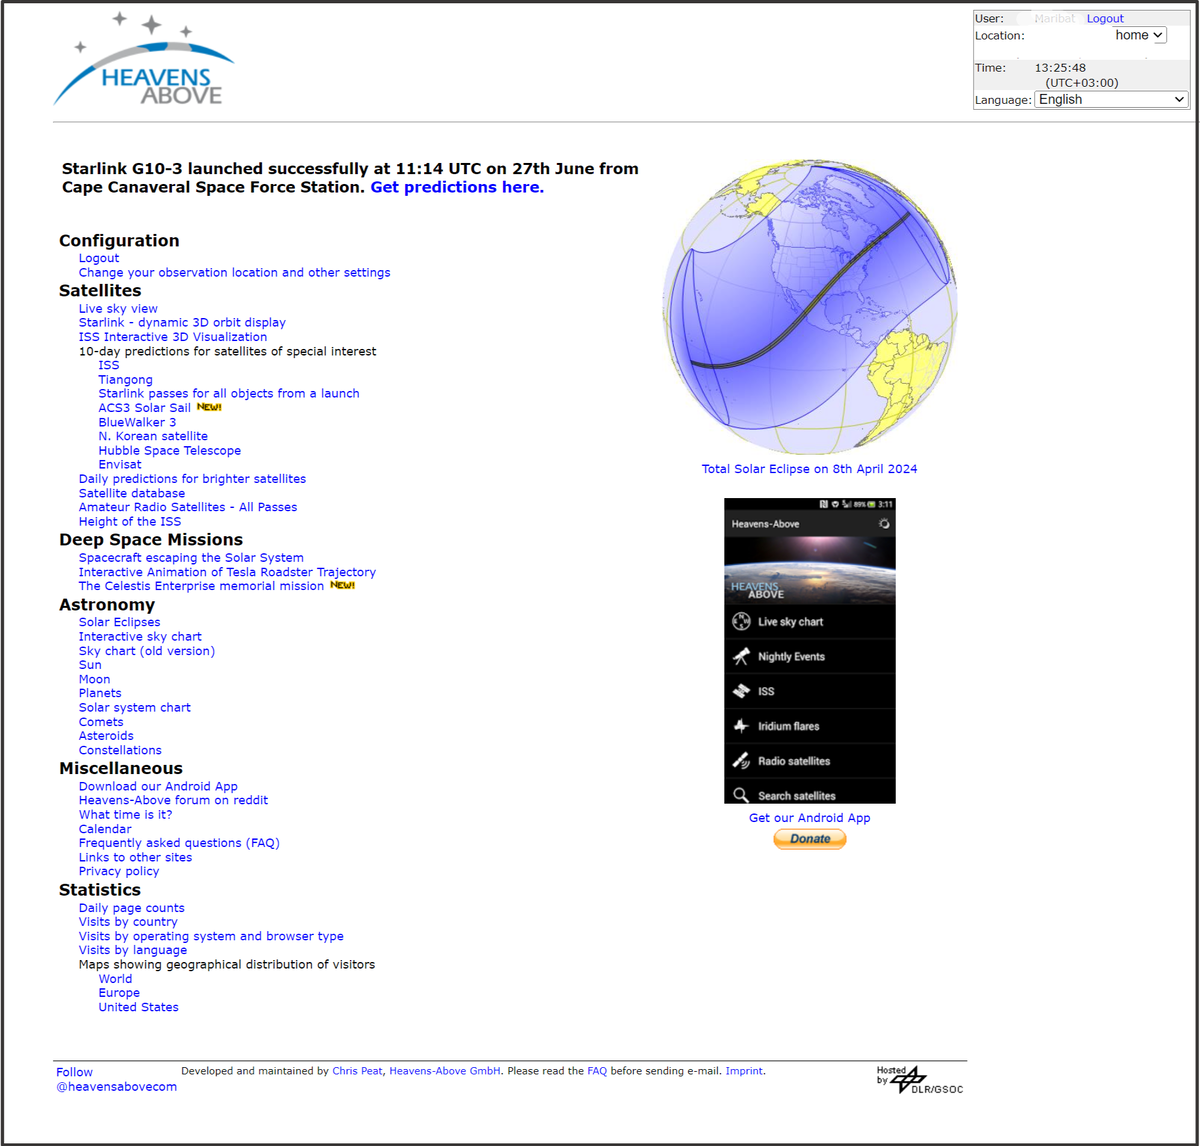Open Privacy policy
This screenshot has width=1200, height=1146.
pos(119,872)
